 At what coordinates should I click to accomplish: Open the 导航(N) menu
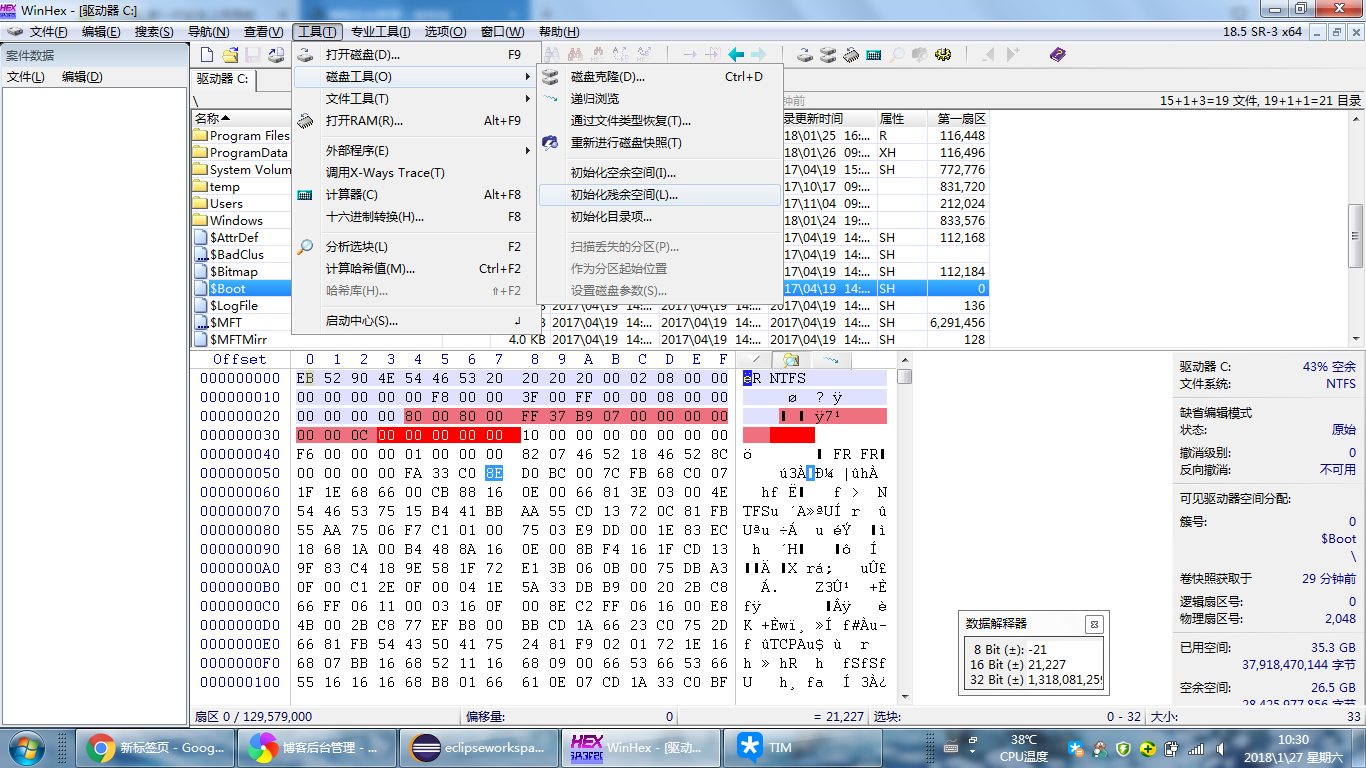tap(209, 32)
